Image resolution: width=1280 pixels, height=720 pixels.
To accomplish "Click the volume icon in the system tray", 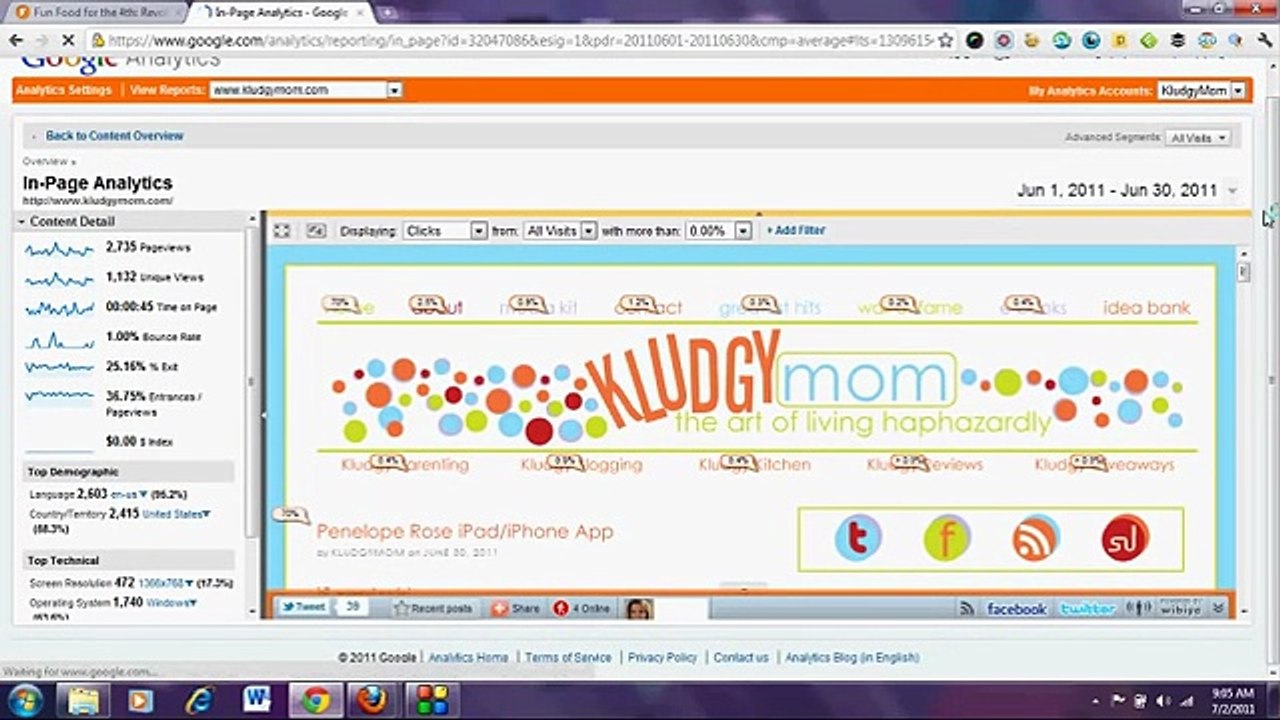I will coord(1163,700).
